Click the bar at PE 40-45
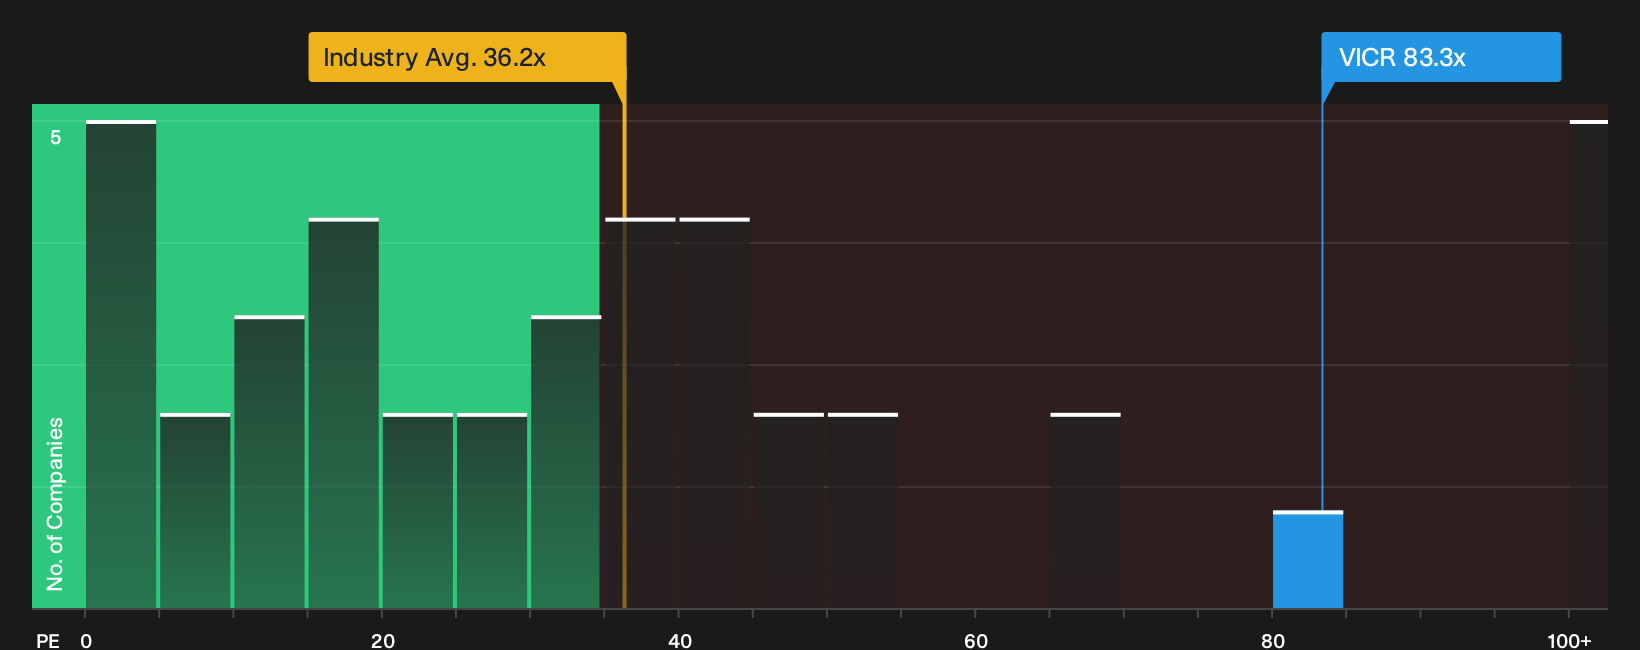This screenshot has width=1640, height=650. point(715,413)
